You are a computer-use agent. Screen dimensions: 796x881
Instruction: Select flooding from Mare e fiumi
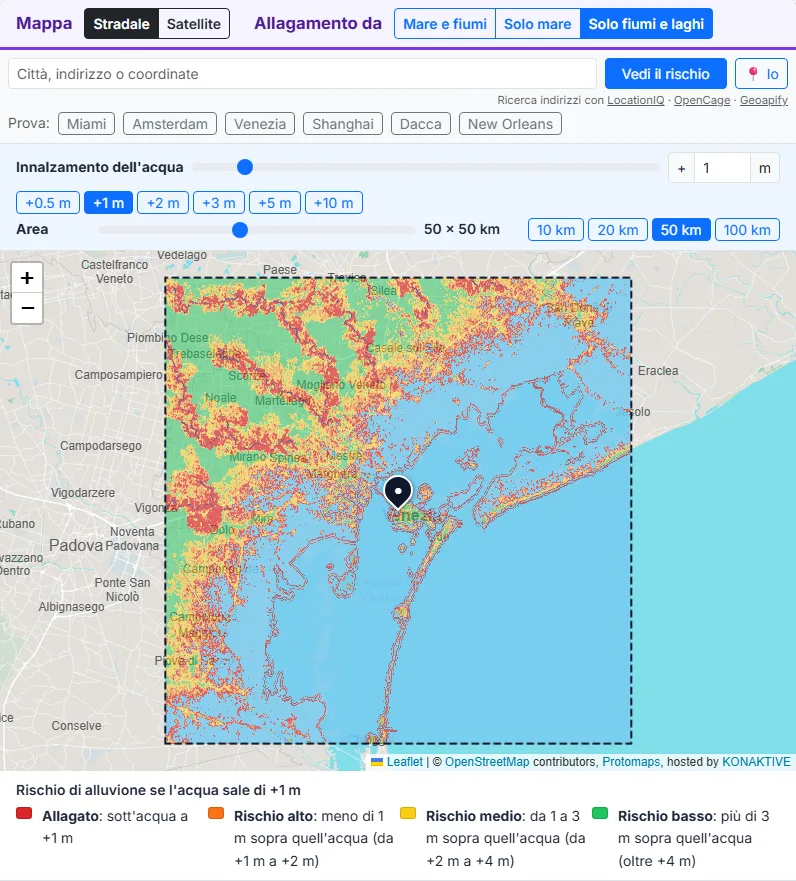tap(445, 24)
